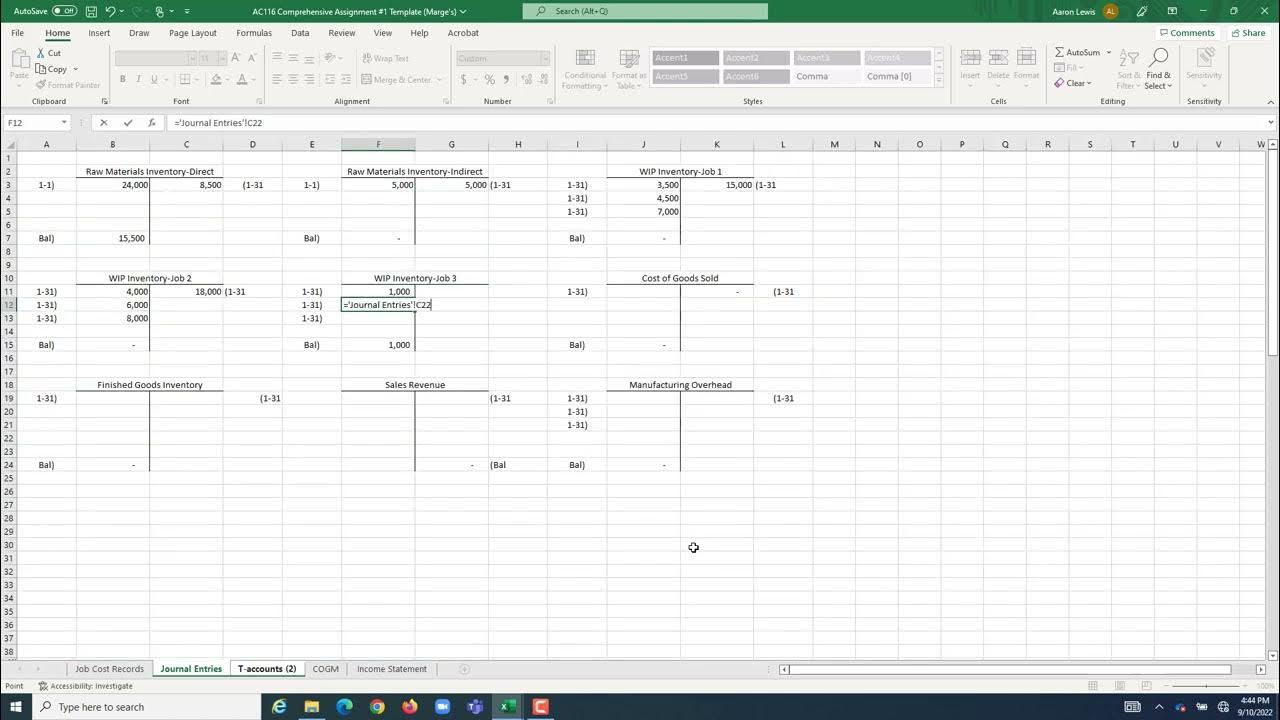Select the View ribbon tab

pos(383,33)
